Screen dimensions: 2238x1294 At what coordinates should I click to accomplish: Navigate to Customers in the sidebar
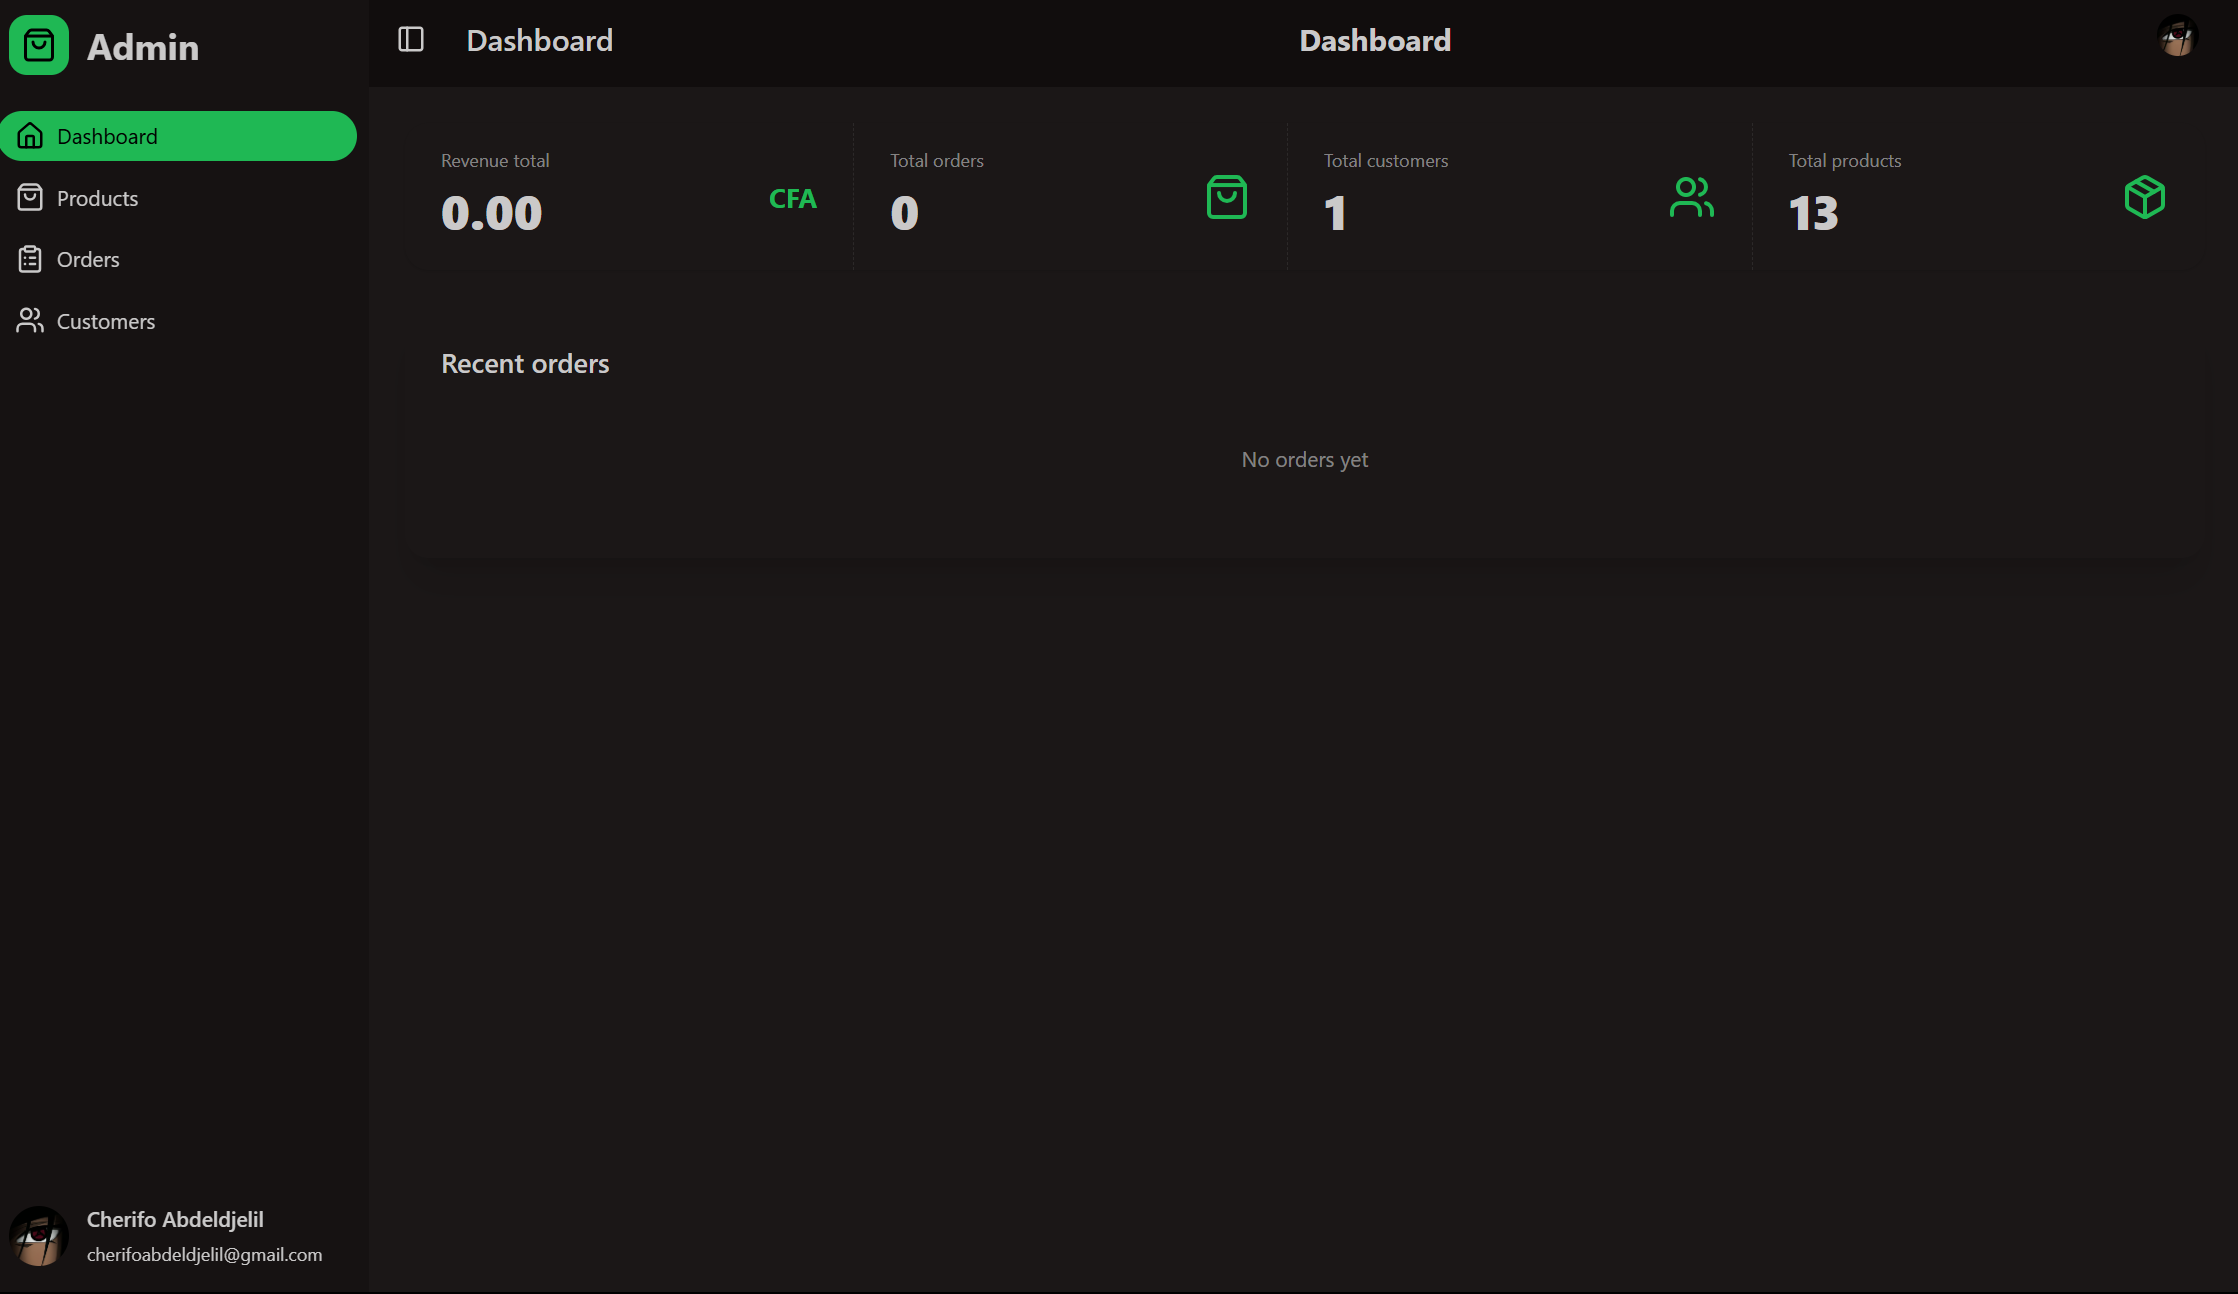click(x=106, y=321)
